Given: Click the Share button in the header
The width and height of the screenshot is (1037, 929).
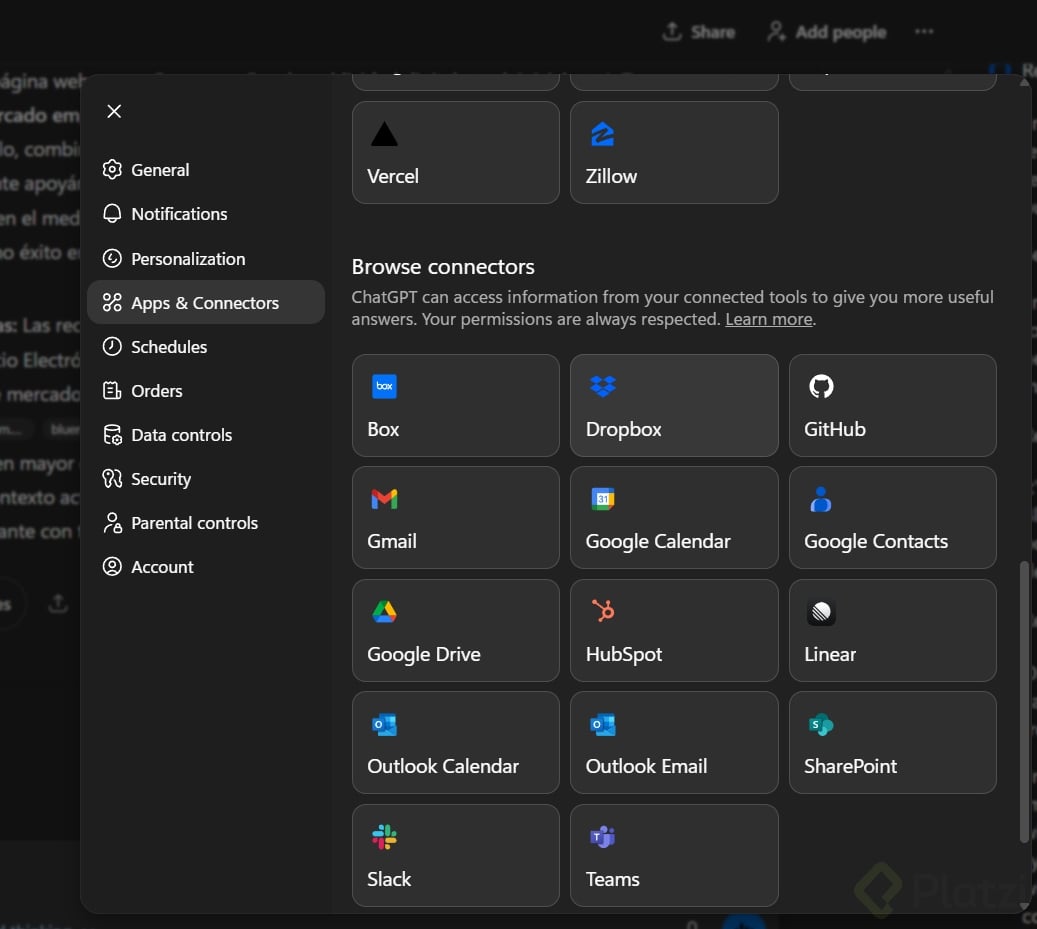Looking at the screenshot, I should (x=699, y=32).
